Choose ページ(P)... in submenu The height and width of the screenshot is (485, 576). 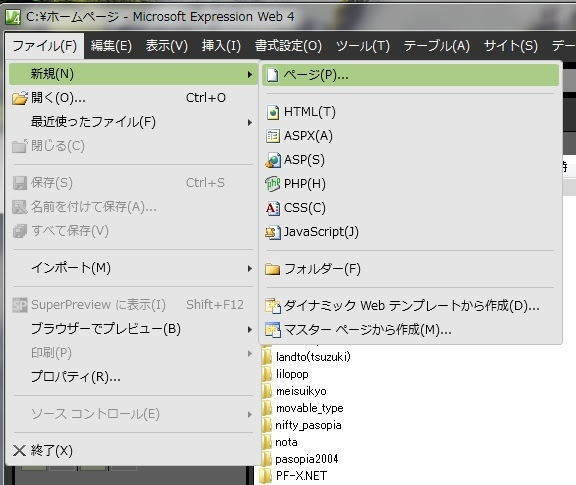[x=410, y=75]
